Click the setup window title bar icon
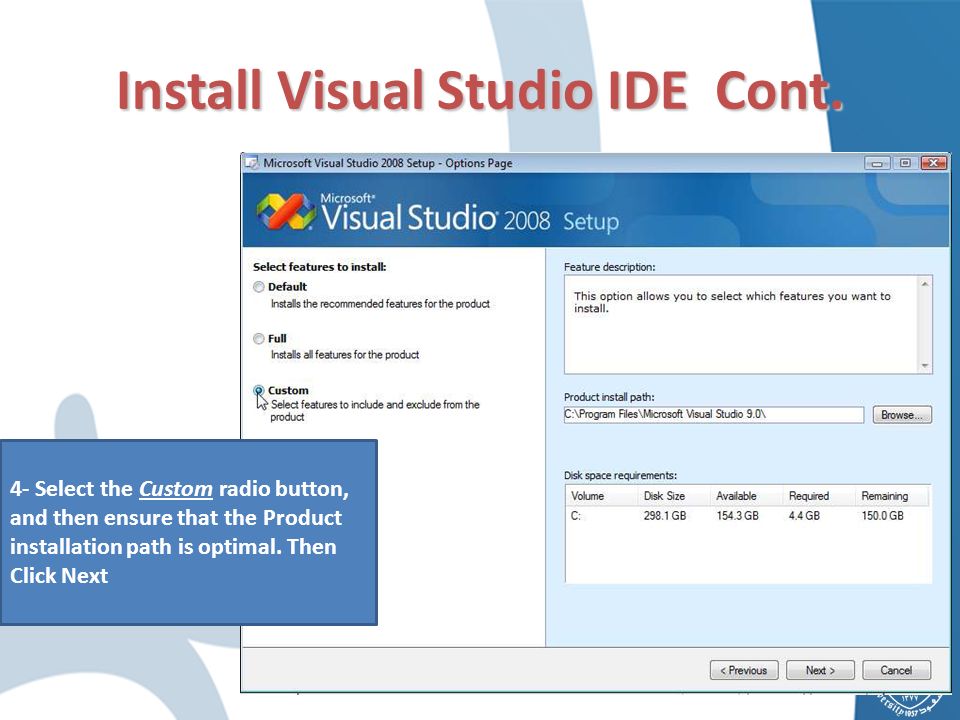 click(x=251, y=163)
